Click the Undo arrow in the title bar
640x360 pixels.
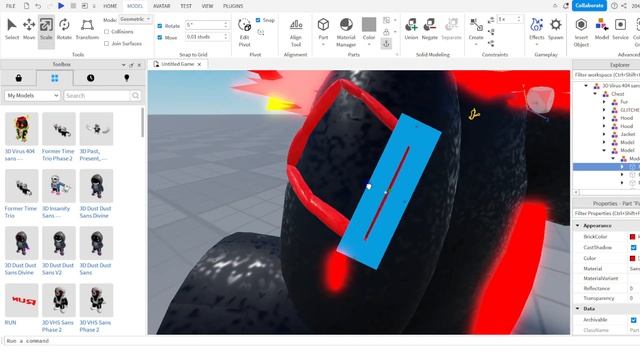[38, 6]
